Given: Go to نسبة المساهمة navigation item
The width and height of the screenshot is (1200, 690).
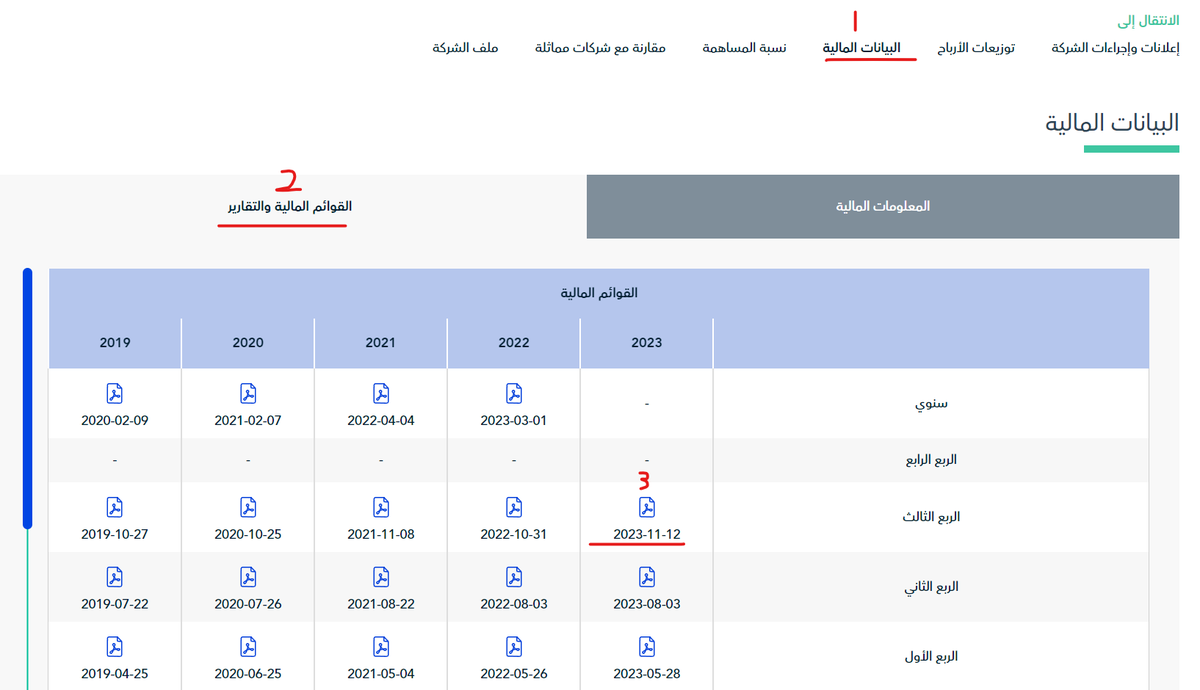Looking at the screenshot, I should click(x=744, y=48).
